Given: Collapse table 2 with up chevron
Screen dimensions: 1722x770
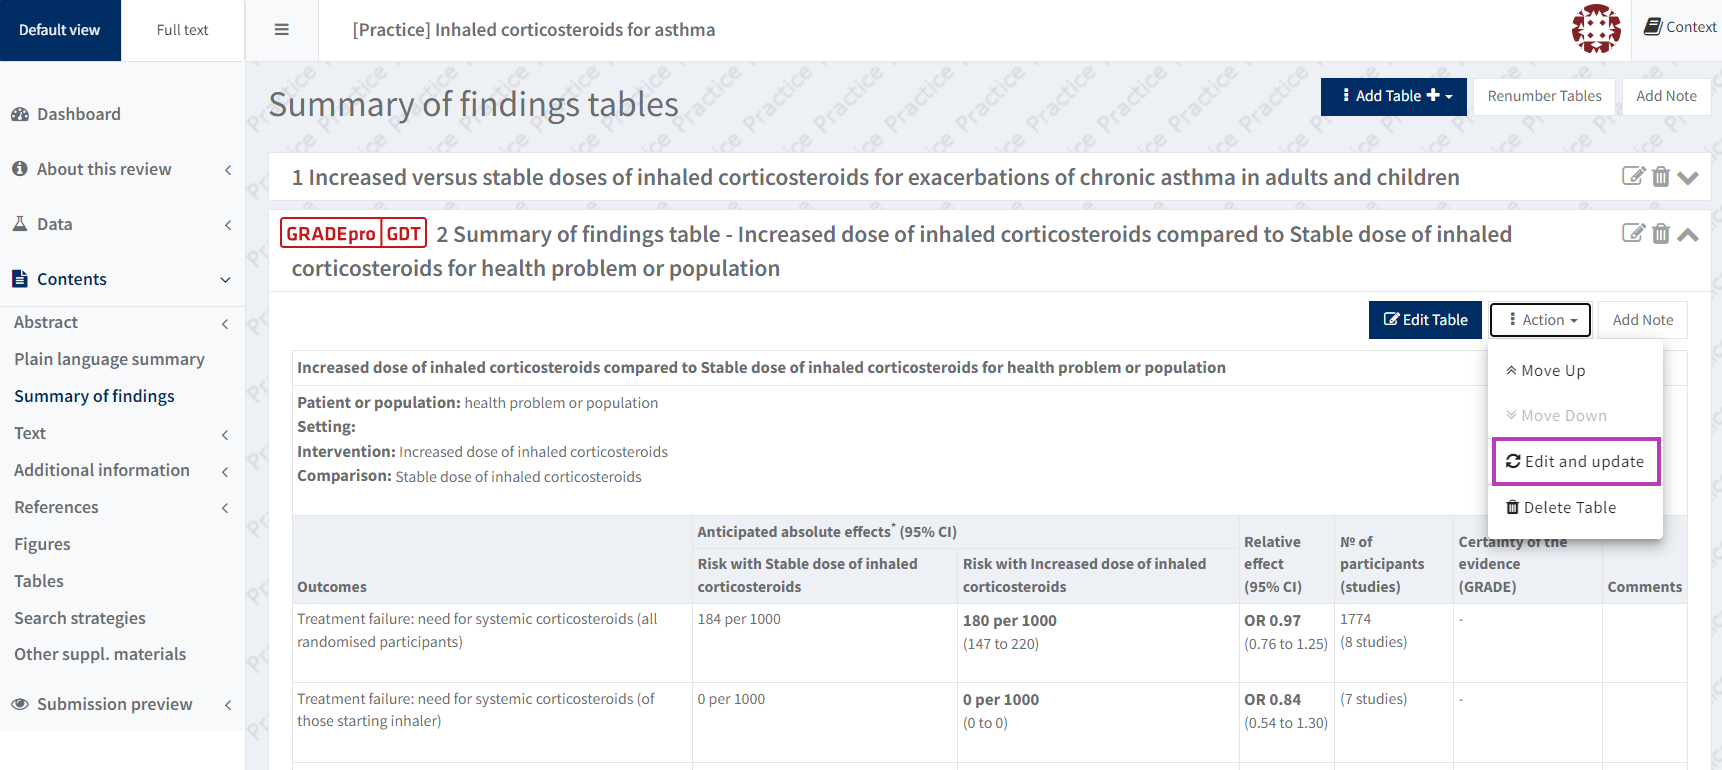Looking at the screenshot, I should point(1688,235).
